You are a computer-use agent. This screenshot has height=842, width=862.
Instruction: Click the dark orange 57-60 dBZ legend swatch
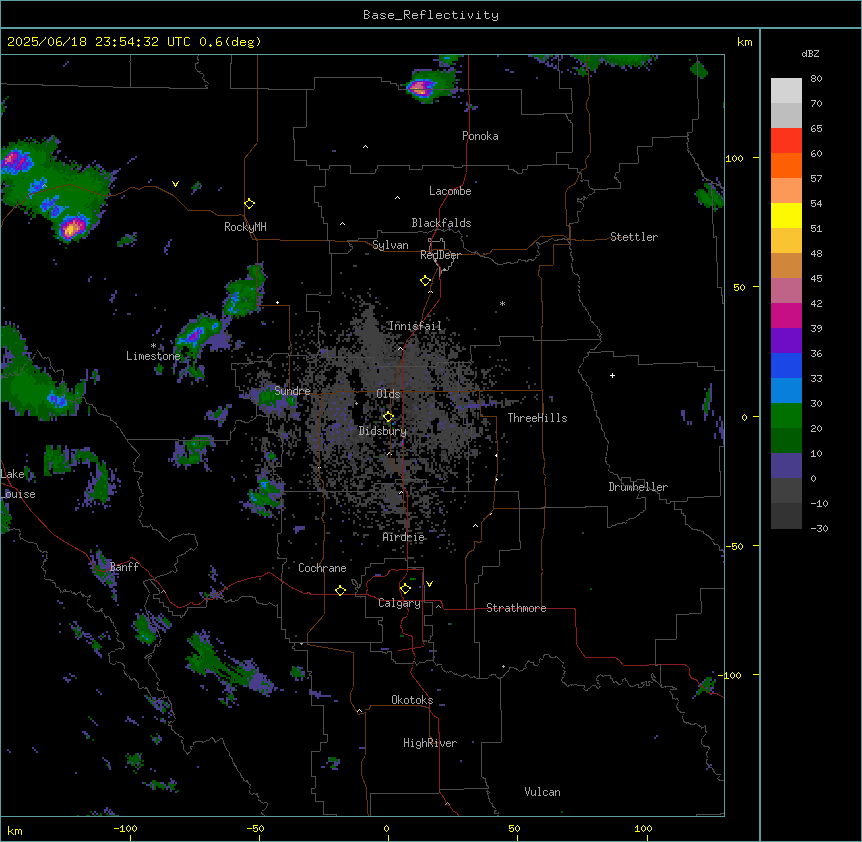pyautogui.click(x=786, y=165)
